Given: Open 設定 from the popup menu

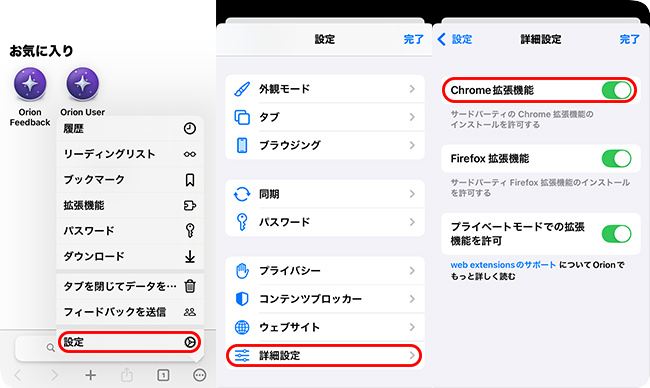Looking at the screenshot, I should tap(130, 342).
